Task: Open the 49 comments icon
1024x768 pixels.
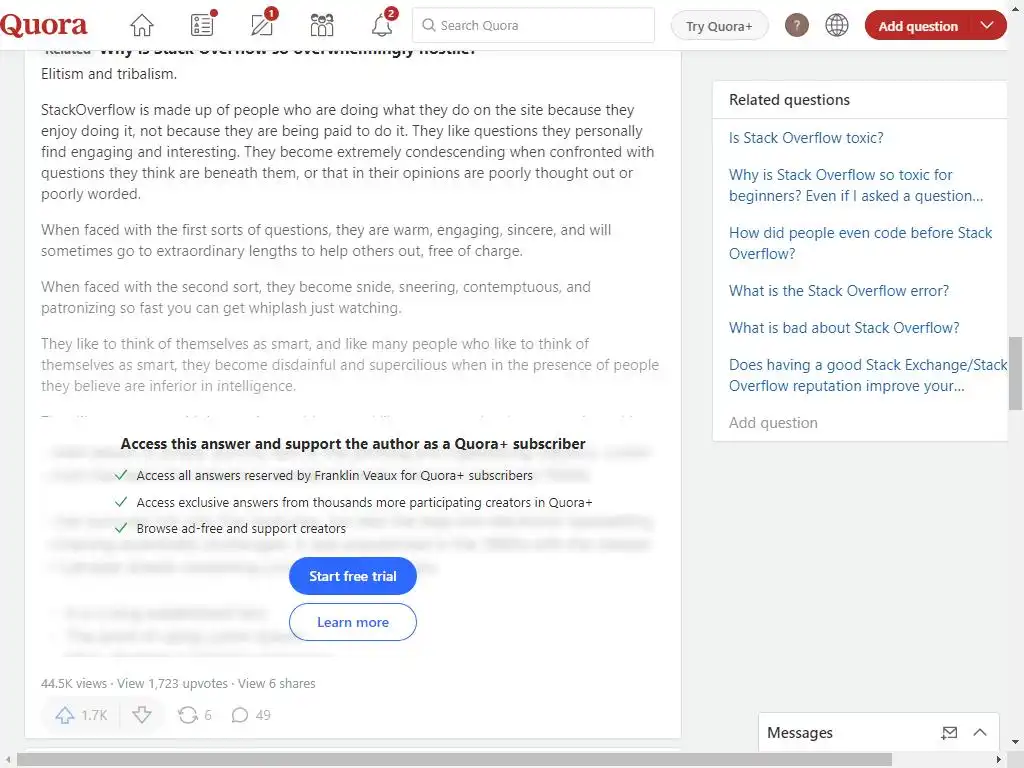Action: [251, 715]
